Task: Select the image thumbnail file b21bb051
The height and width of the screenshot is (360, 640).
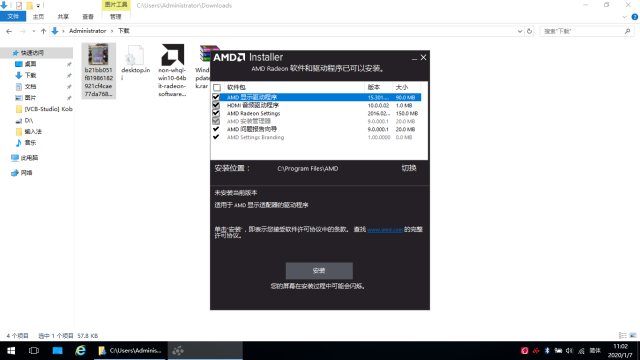Action: (98, 70)
